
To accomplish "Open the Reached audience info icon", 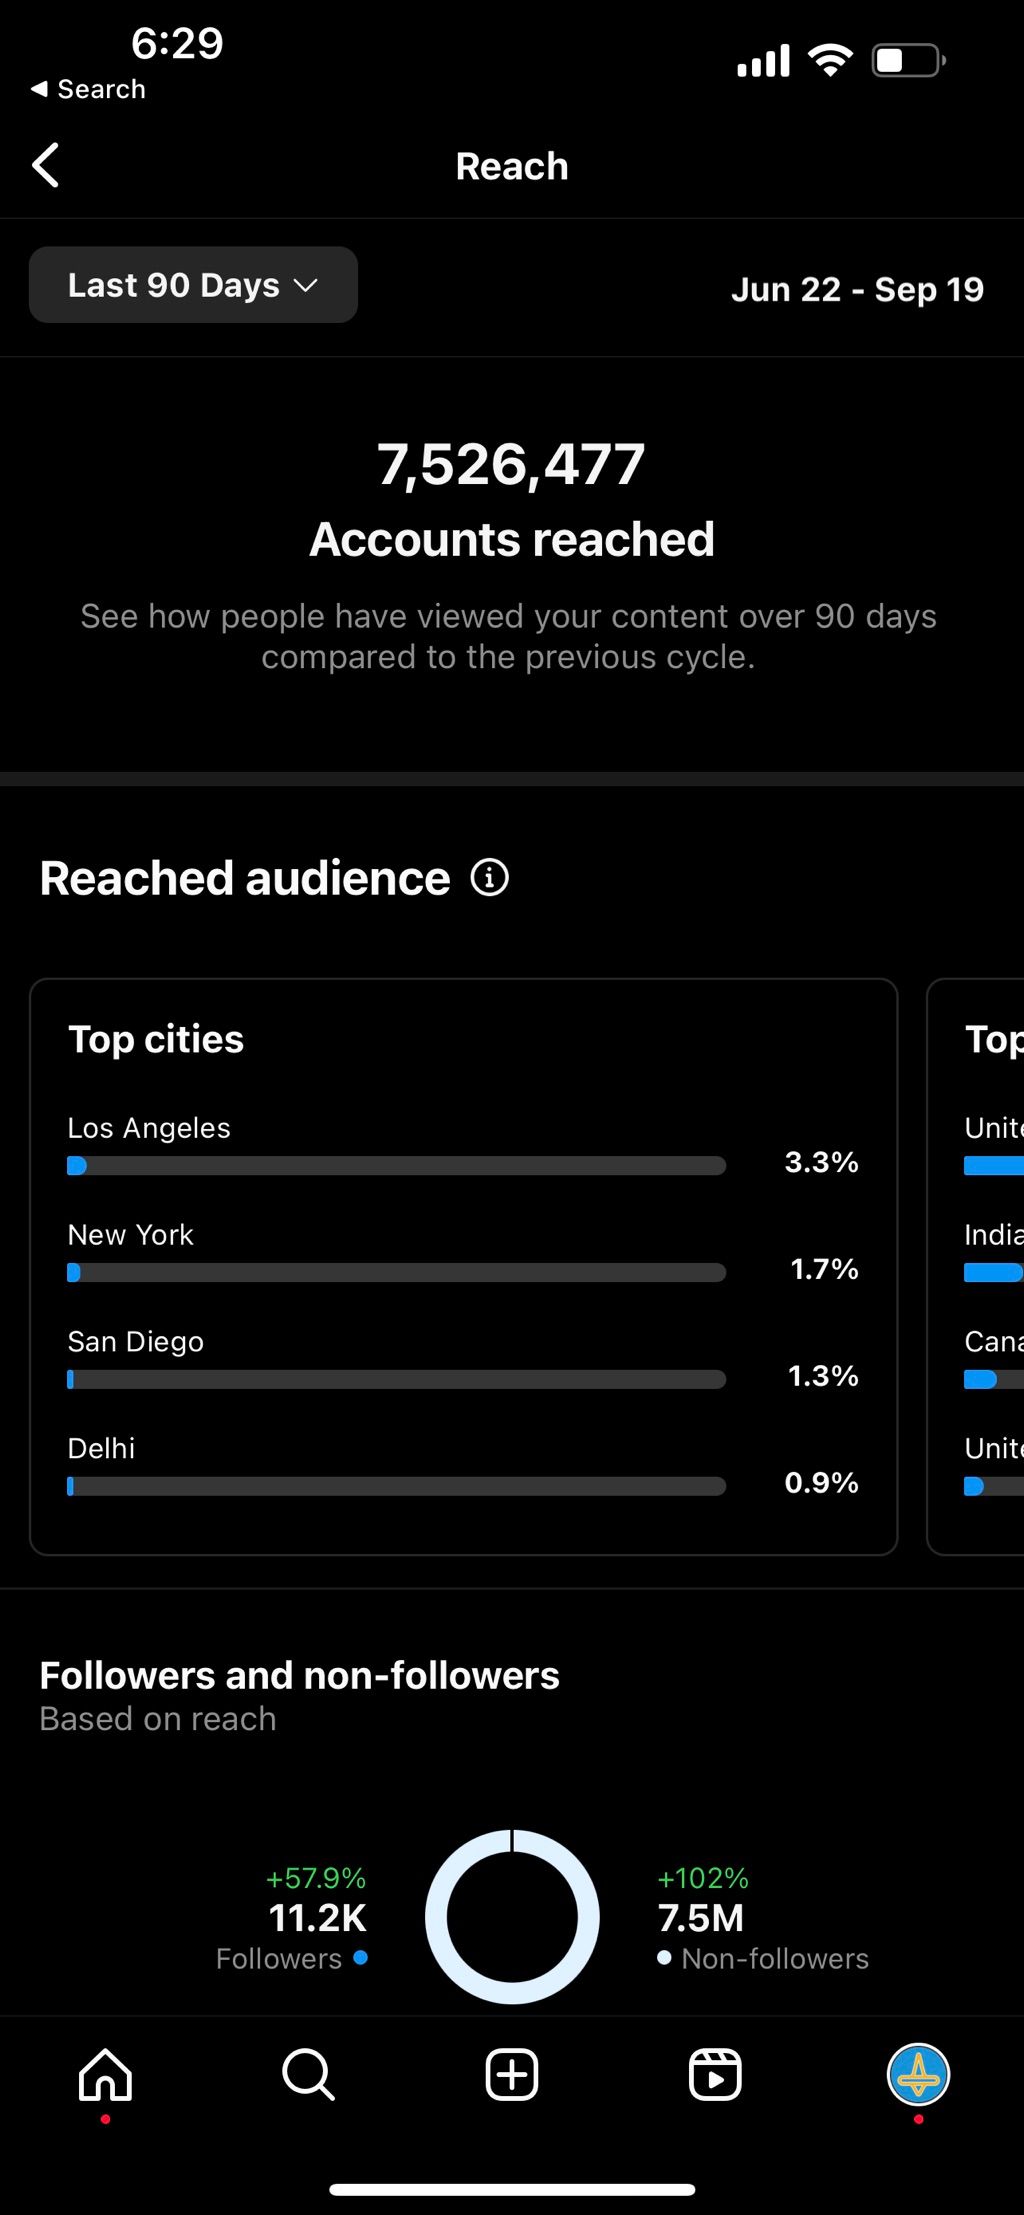I will click(x=489, y=878).
